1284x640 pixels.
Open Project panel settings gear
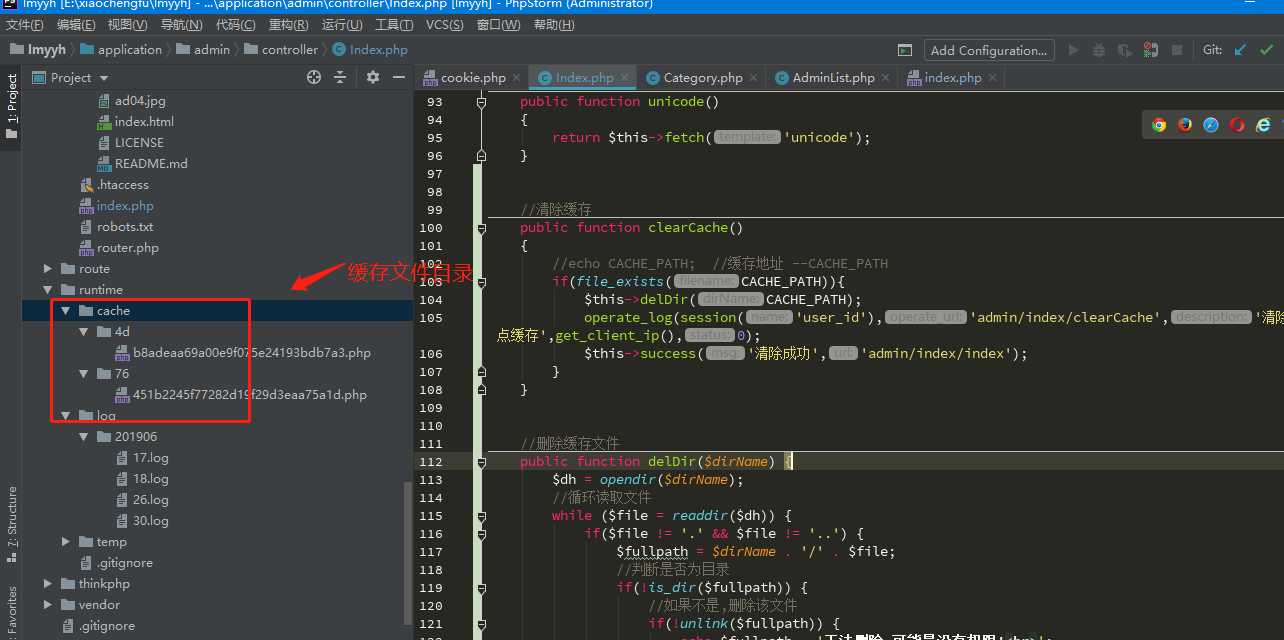pyautogui.click(x=373, y=77)
